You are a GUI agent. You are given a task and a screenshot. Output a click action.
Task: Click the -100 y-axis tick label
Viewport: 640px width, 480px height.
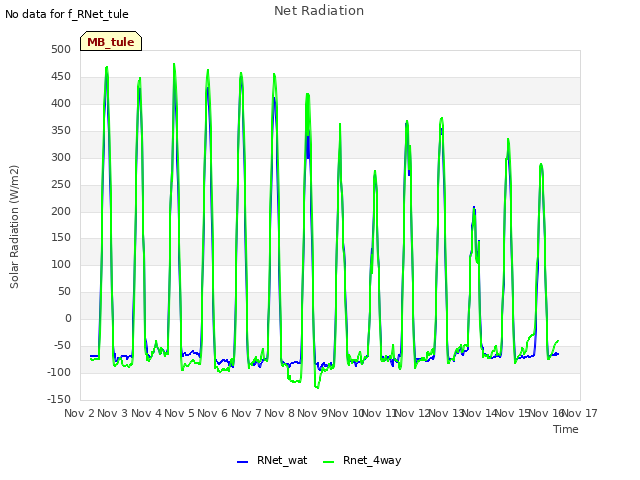59,372
